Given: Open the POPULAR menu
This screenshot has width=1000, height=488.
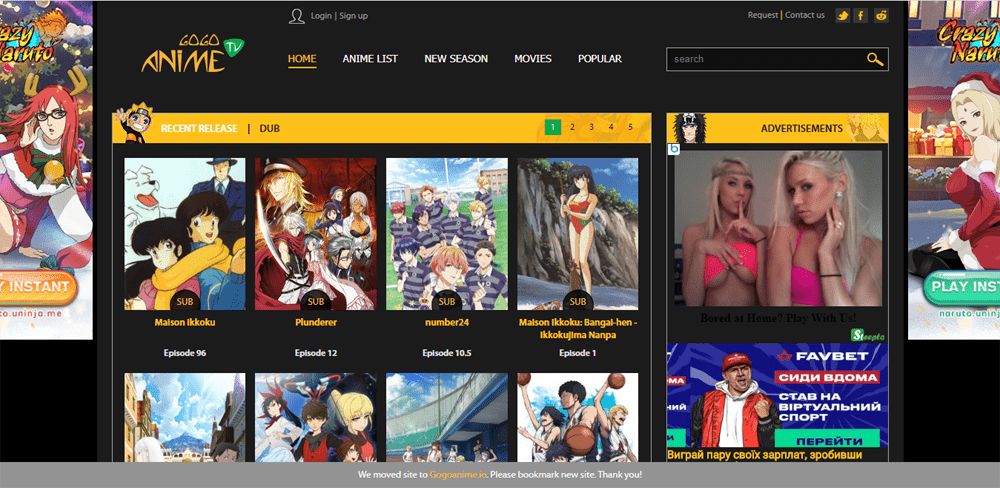Looking at the screenshot, I should (x=599, y=59).
